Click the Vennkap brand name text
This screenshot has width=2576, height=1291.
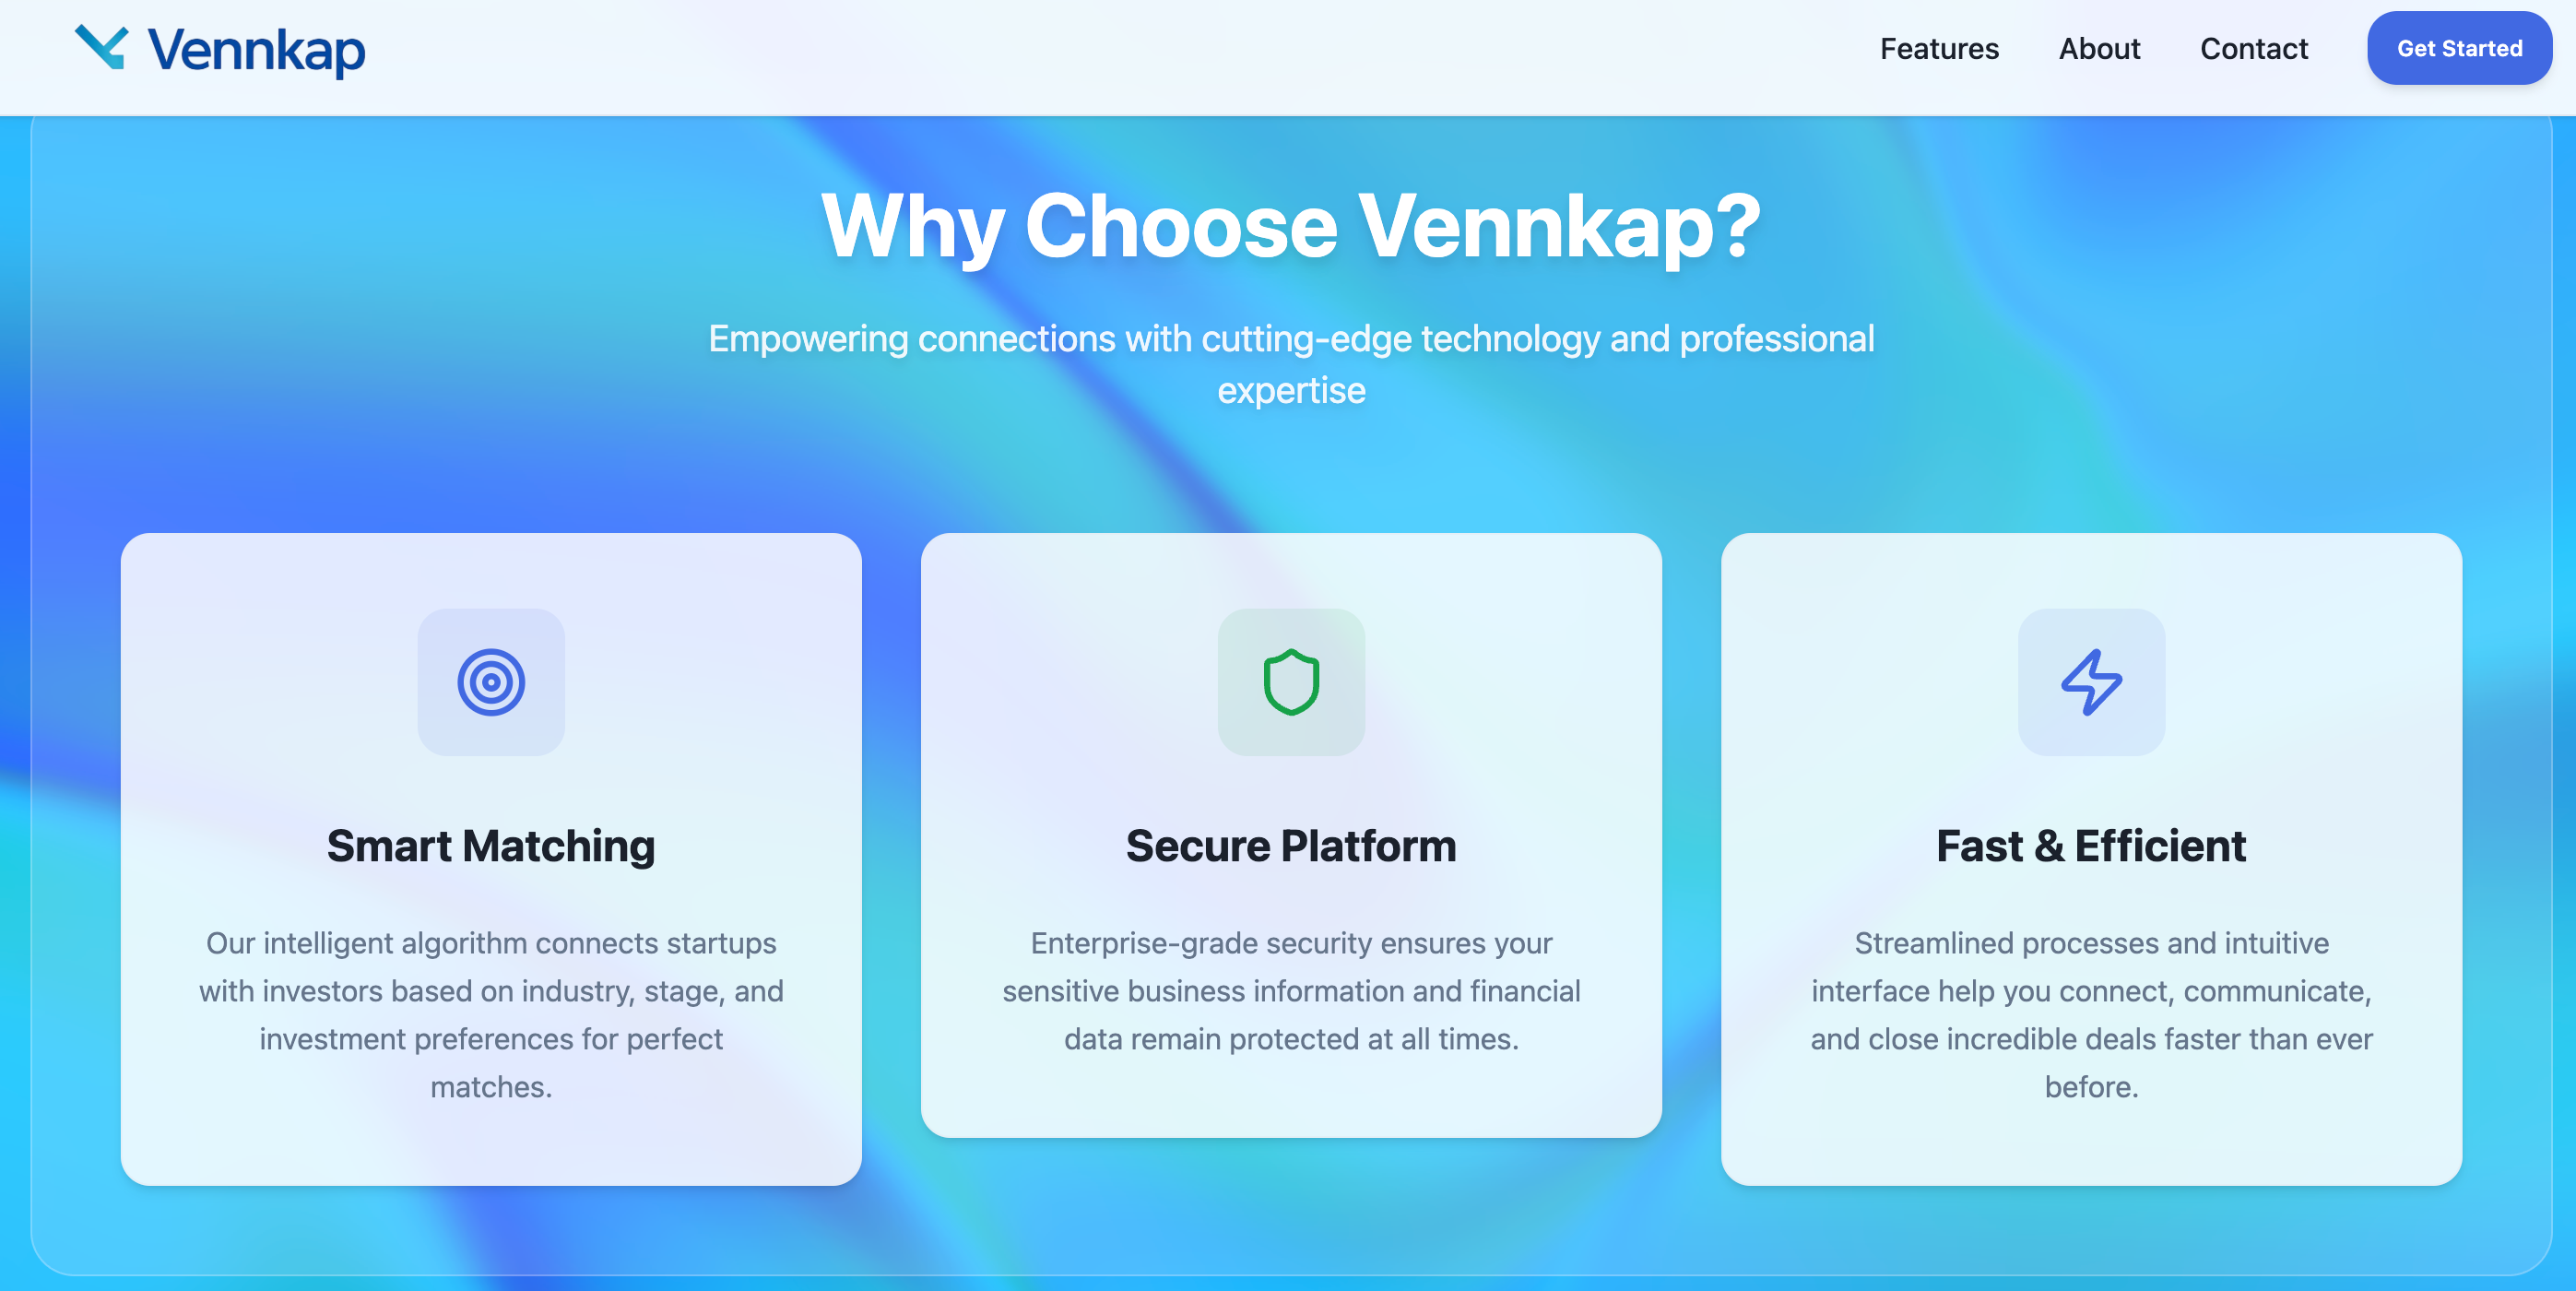click(256, 50)
